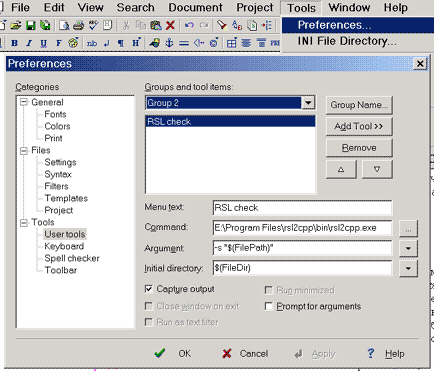434x372 pixels.
Task: Click the Menu text input field
Action: 302,208
